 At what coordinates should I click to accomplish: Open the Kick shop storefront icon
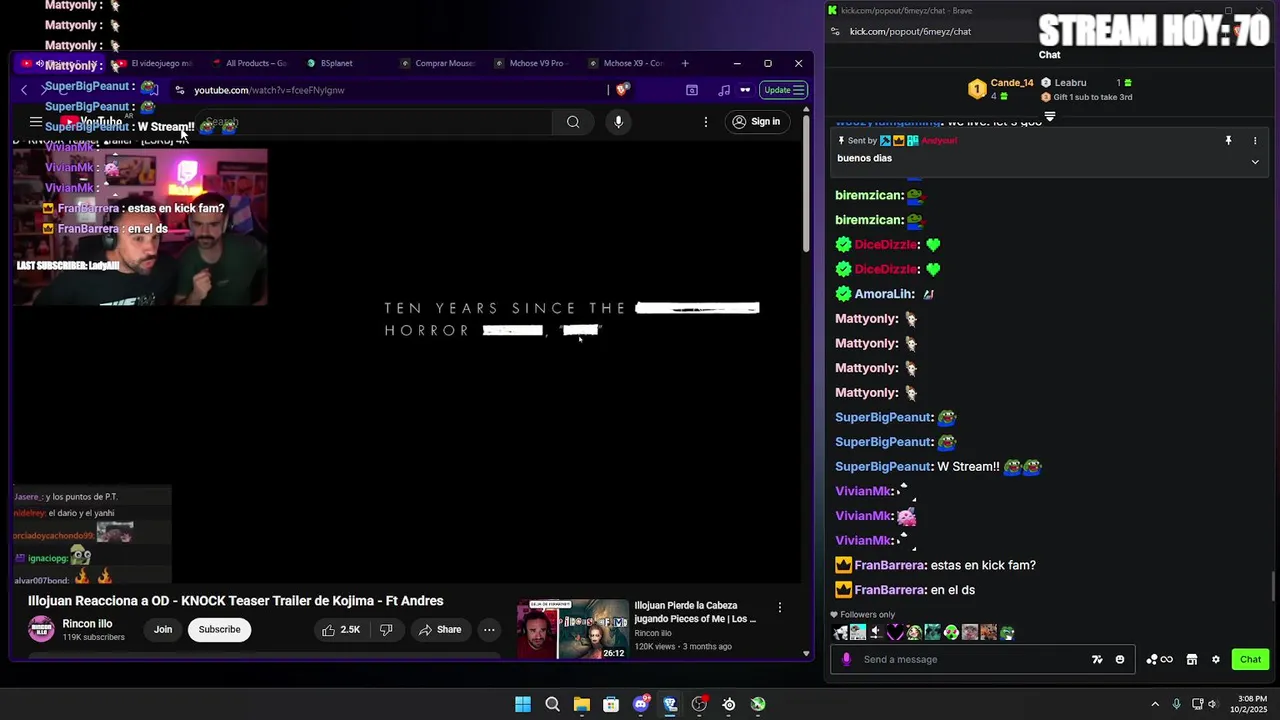point(1192,660)
